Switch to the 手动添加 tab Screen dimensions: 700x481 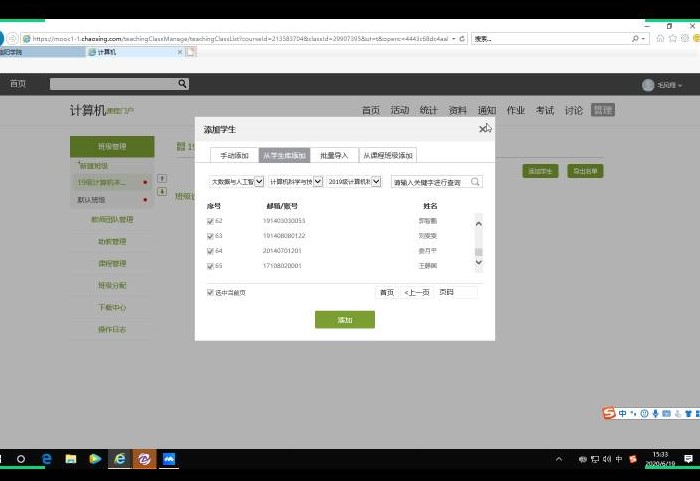click(x=234, y=155)
